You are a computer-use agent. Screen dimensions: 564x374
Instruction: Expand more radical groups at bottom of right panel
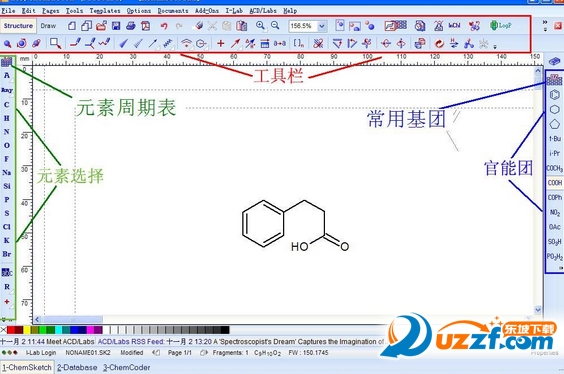560,268
